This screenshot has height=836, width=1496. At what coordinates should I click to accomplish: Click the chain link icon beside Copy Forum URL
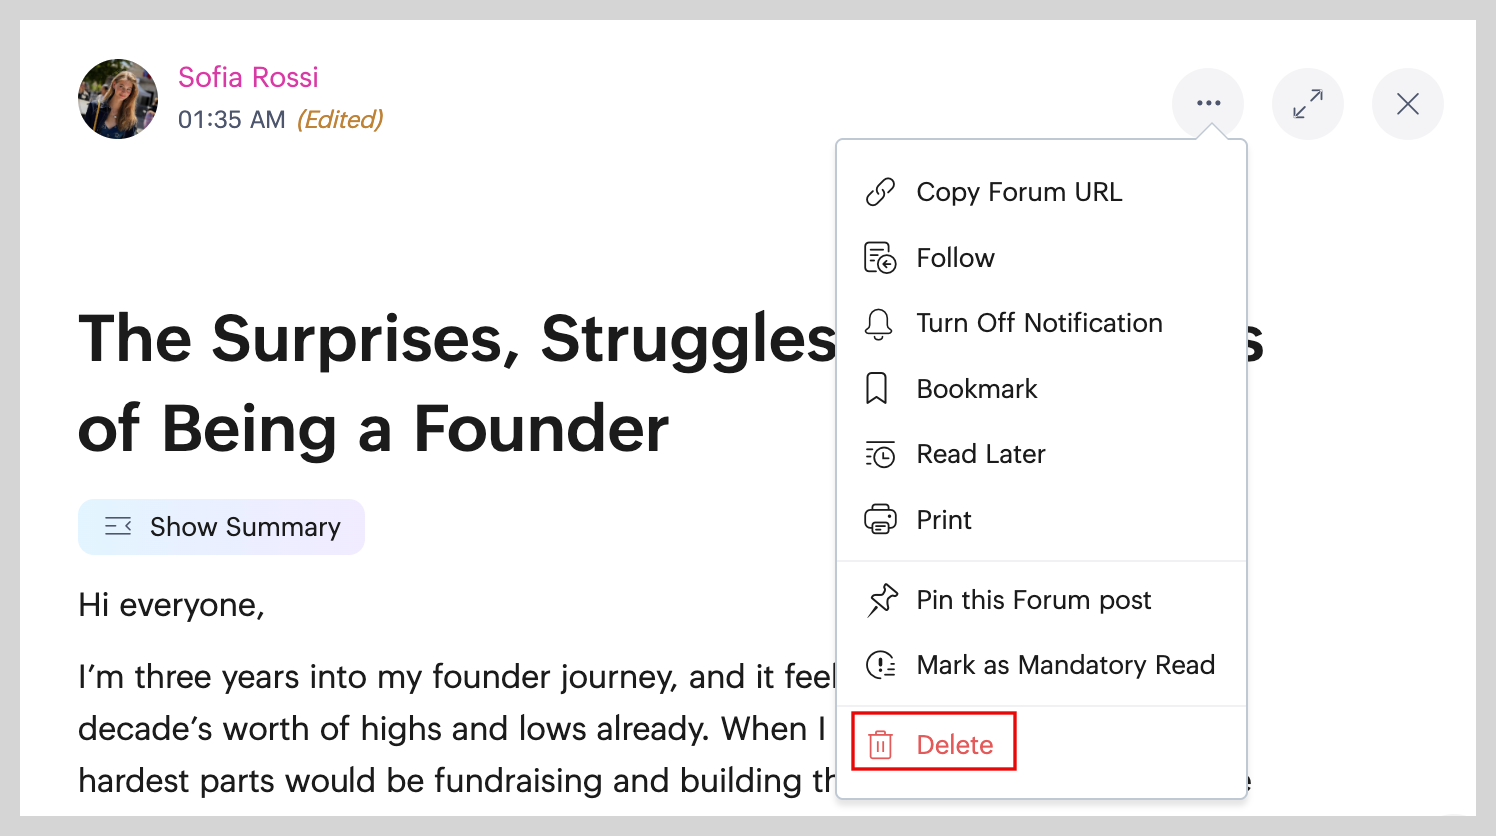[880, 192]
